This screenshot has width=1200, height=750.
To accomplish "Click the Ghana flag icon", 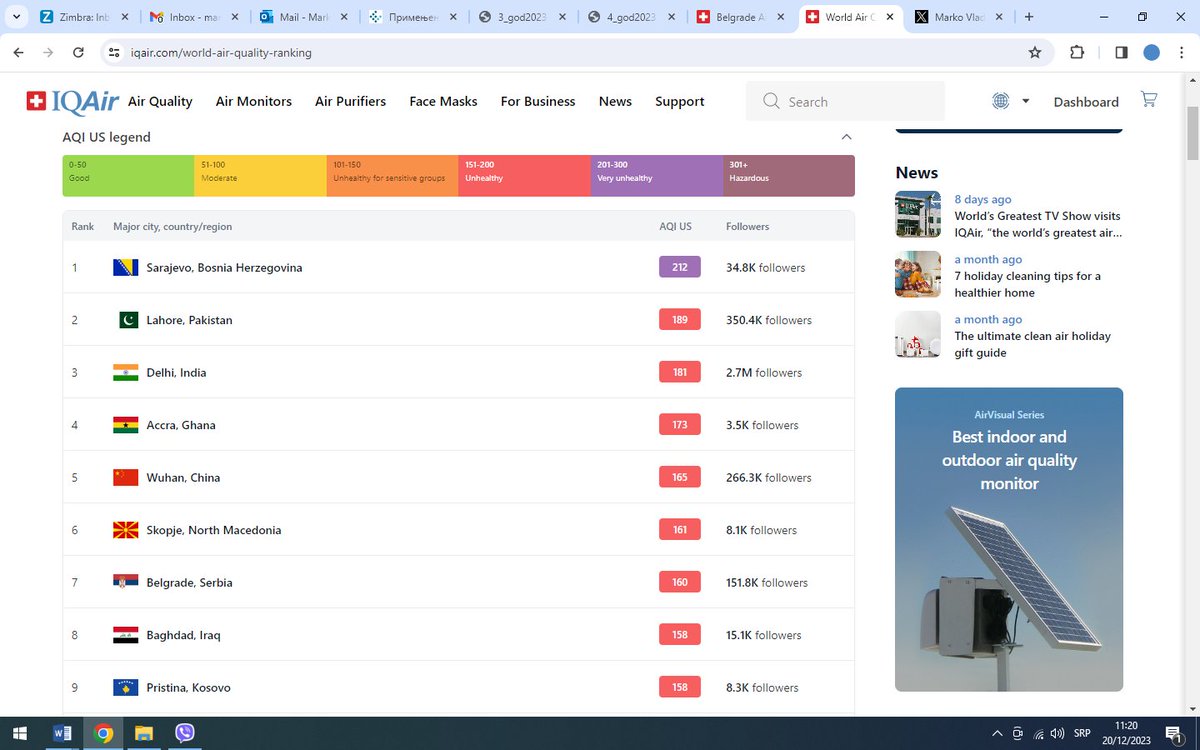I will pos(126,425).
